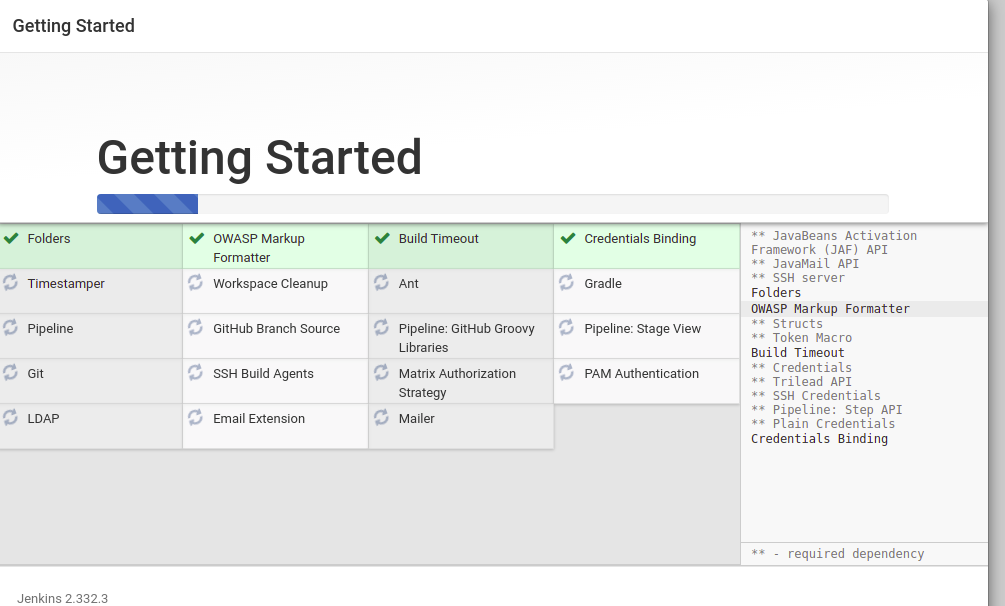1005x606 pixels.
Task: Click the installation progress bar
Action: click(x=492, y=204)
